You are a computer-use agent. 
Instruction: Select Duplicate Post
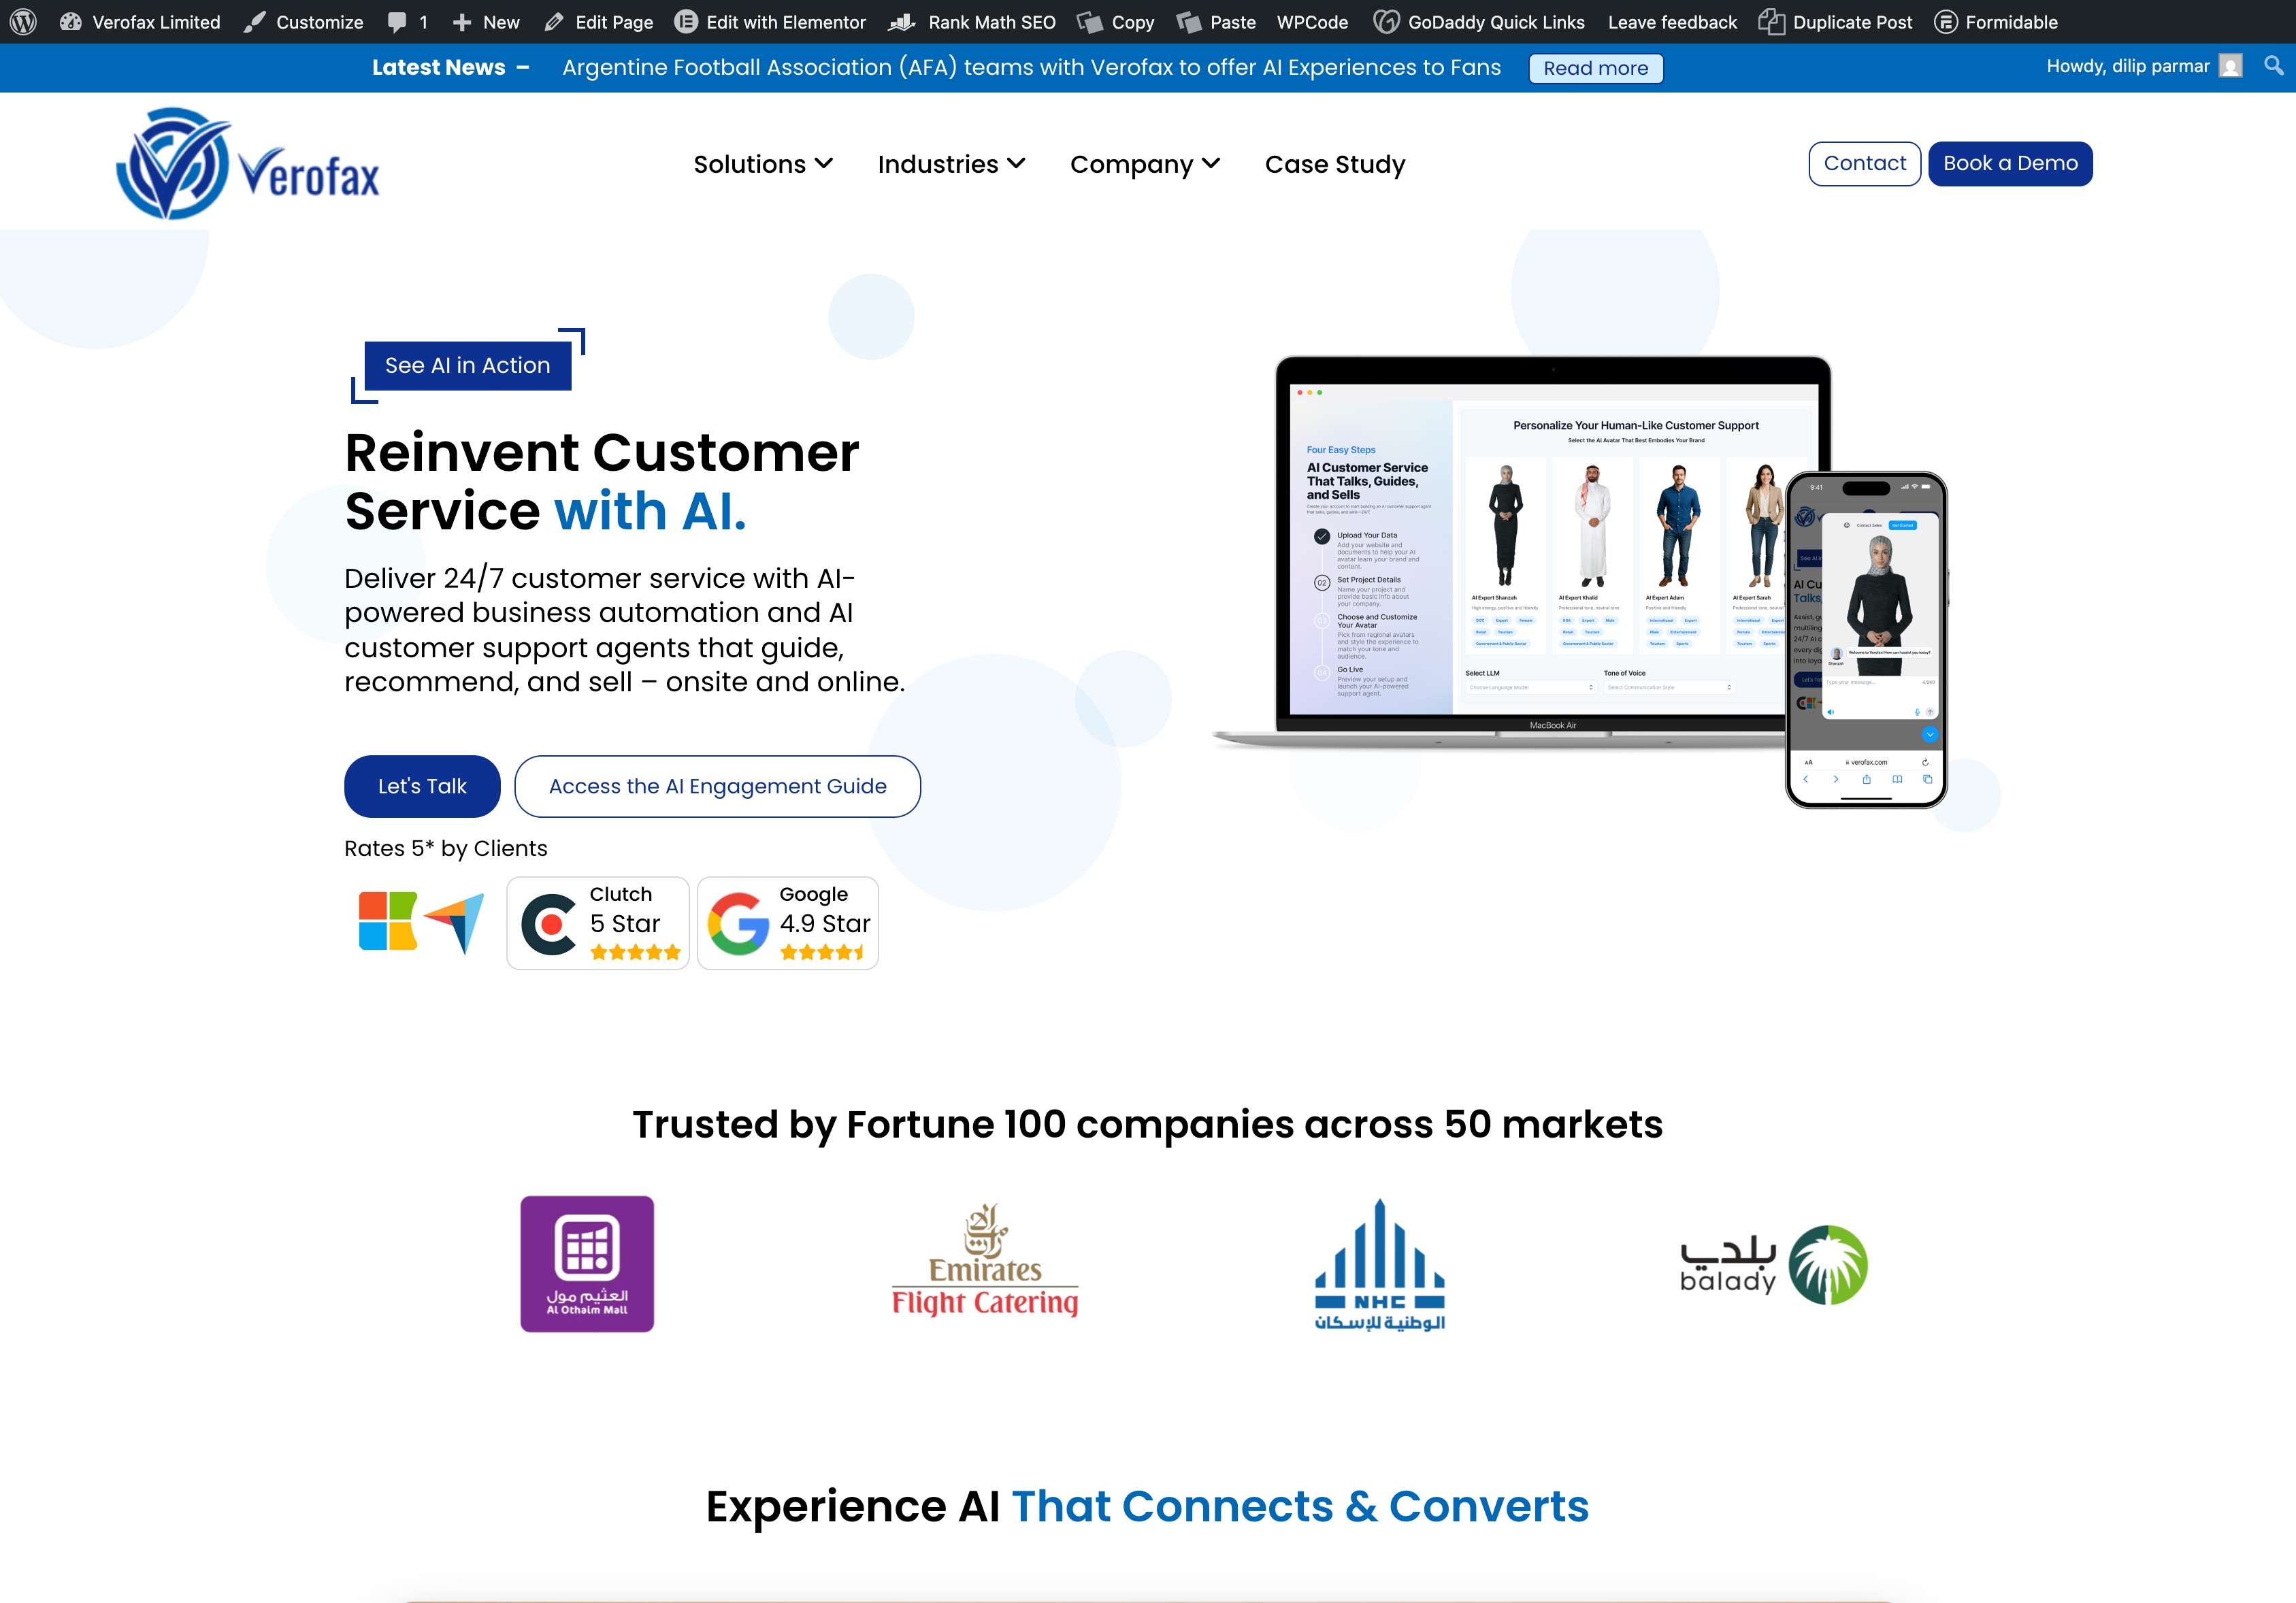click(1835, 22)
